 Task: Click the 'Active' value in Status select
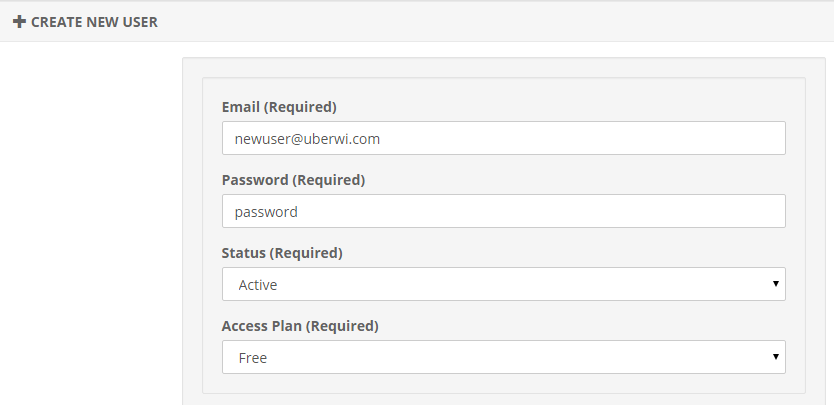[258, 285]
